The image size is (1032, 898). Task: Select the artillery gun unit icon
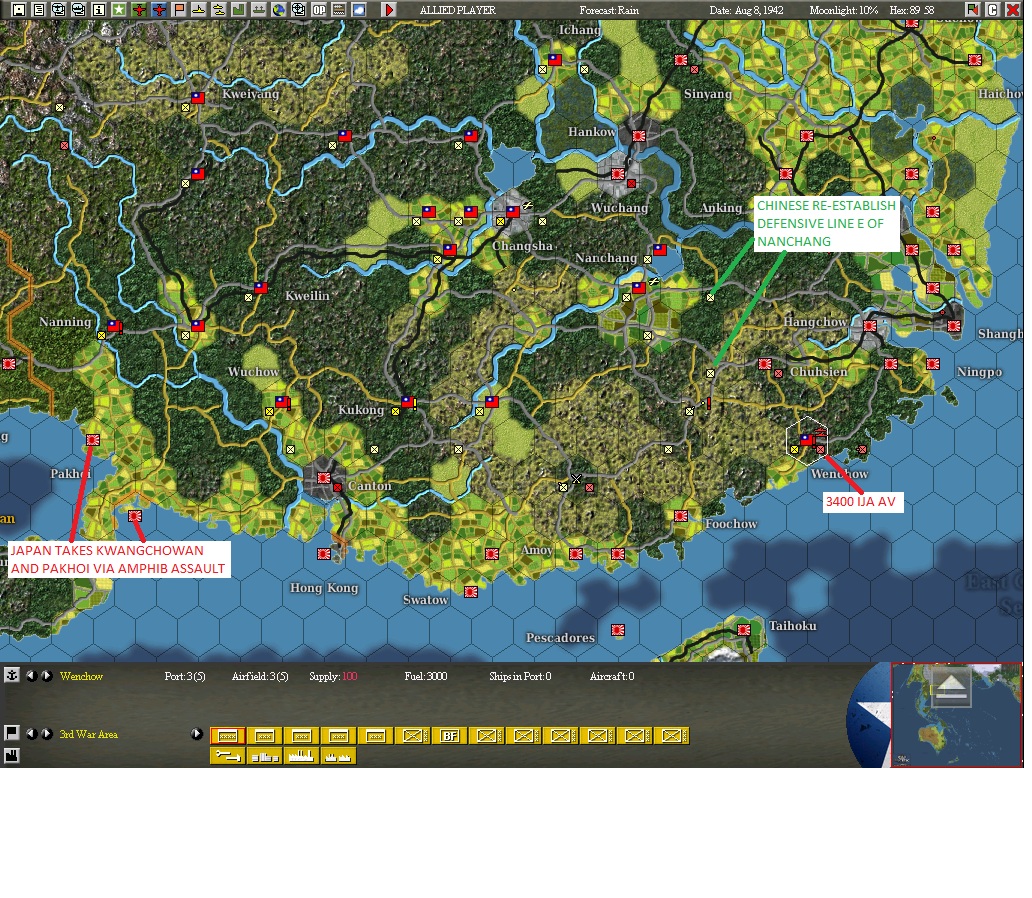tap(228, 756)
